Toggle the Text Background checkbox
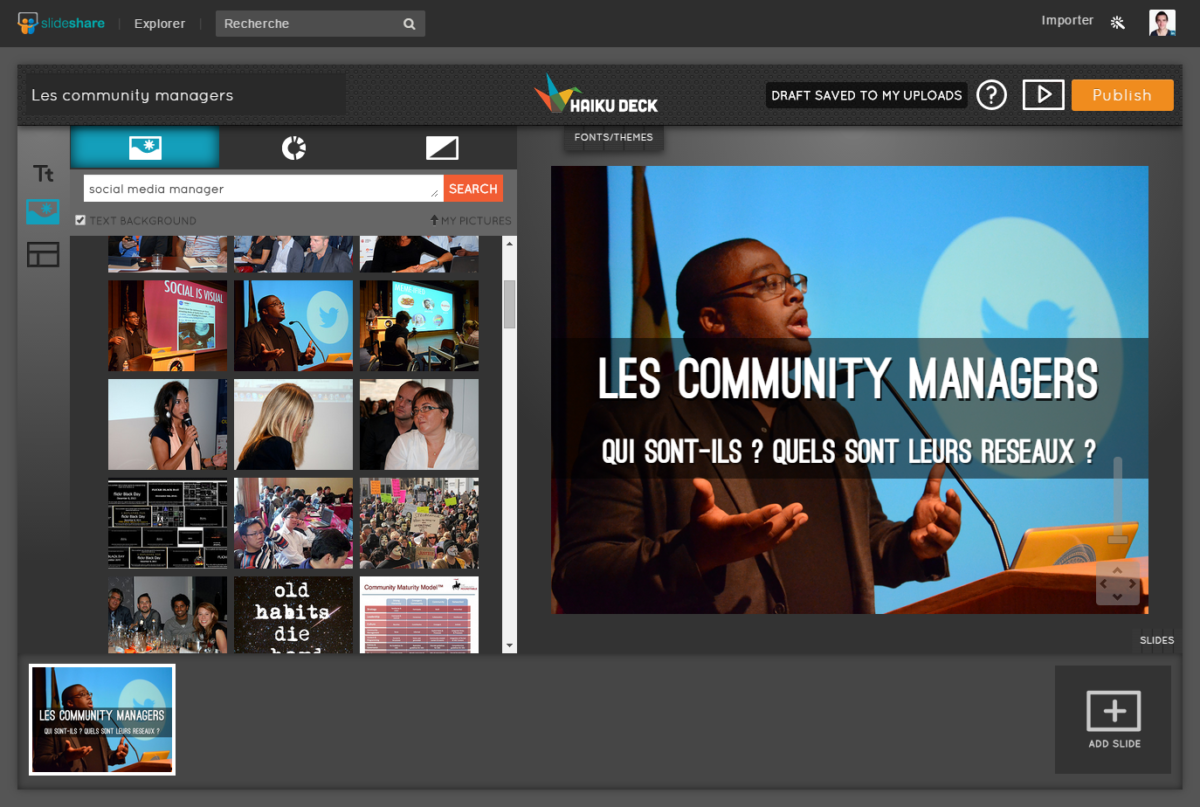This screenshot has width=1200, height=807. pyautogui.click(x=80, y=220)
